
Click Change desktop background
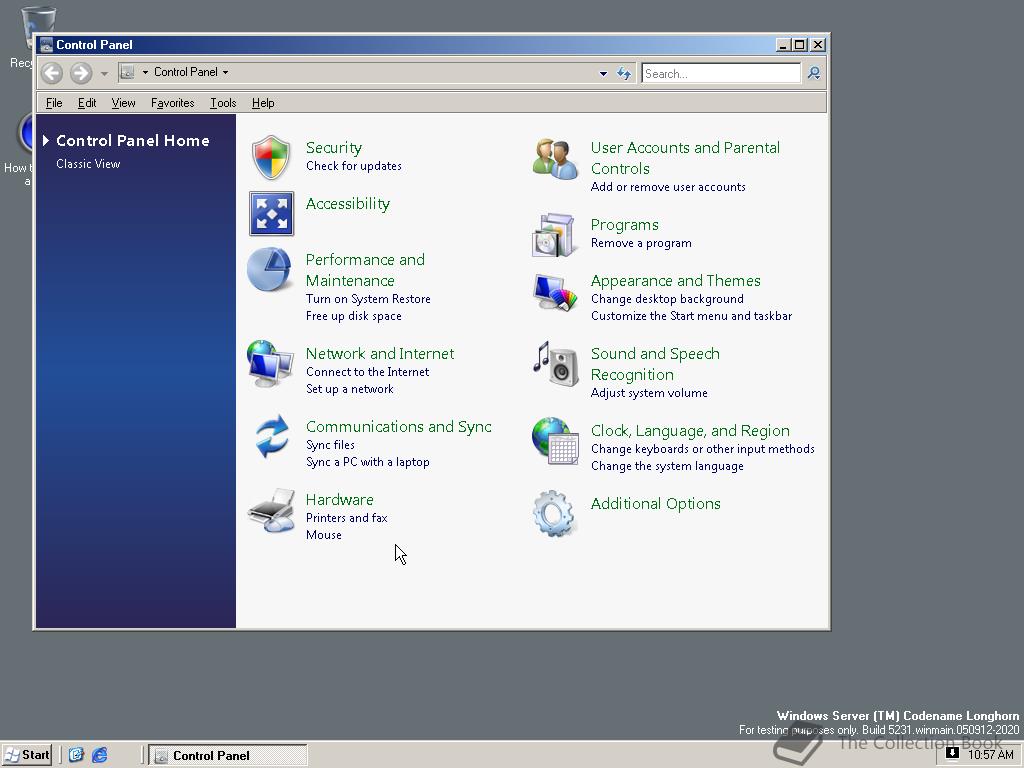point(667,299)
